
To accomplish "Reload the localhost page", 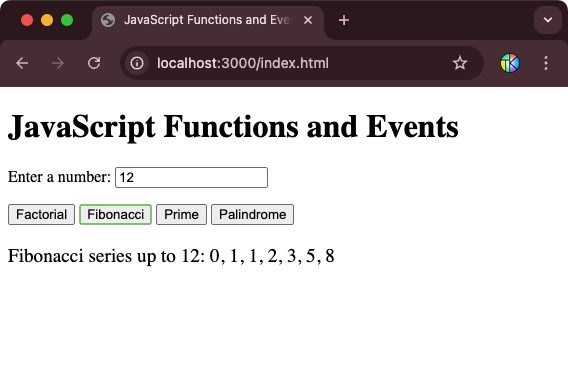I will coord(94,63).
